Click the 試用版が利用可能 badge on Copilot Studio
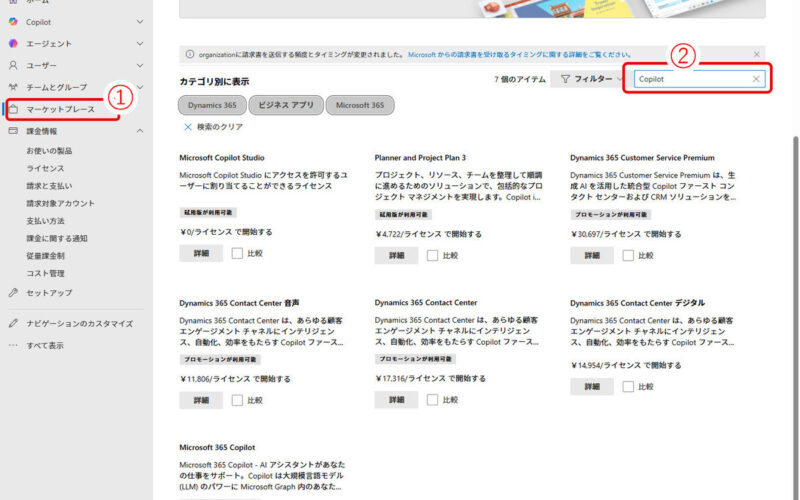800x500 pixels. [208, 212]
